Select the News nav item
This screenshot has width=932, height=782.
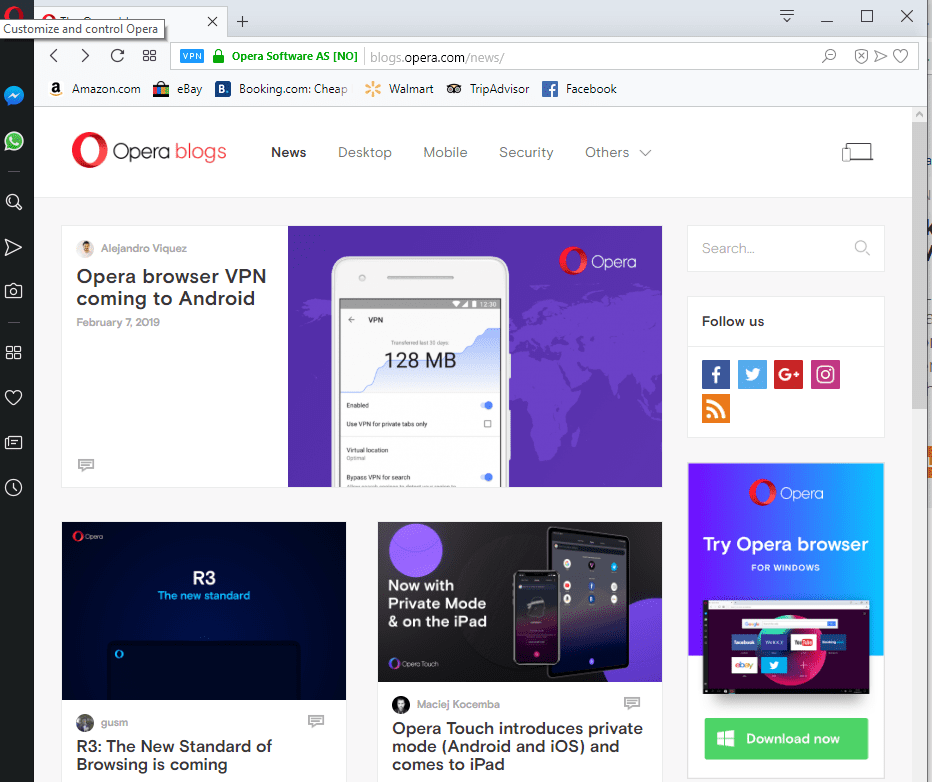(288, 153)
